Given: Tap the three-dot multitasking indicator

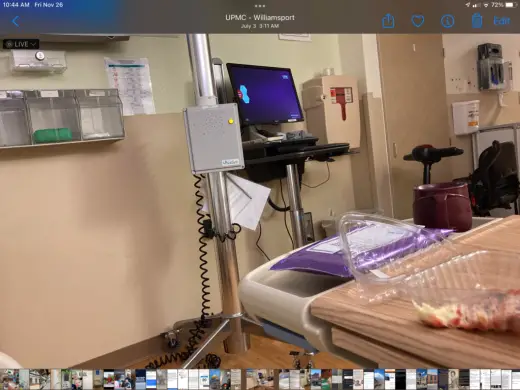Looking at the screenshot, I should pyautogui.click(x=260, y=6).
